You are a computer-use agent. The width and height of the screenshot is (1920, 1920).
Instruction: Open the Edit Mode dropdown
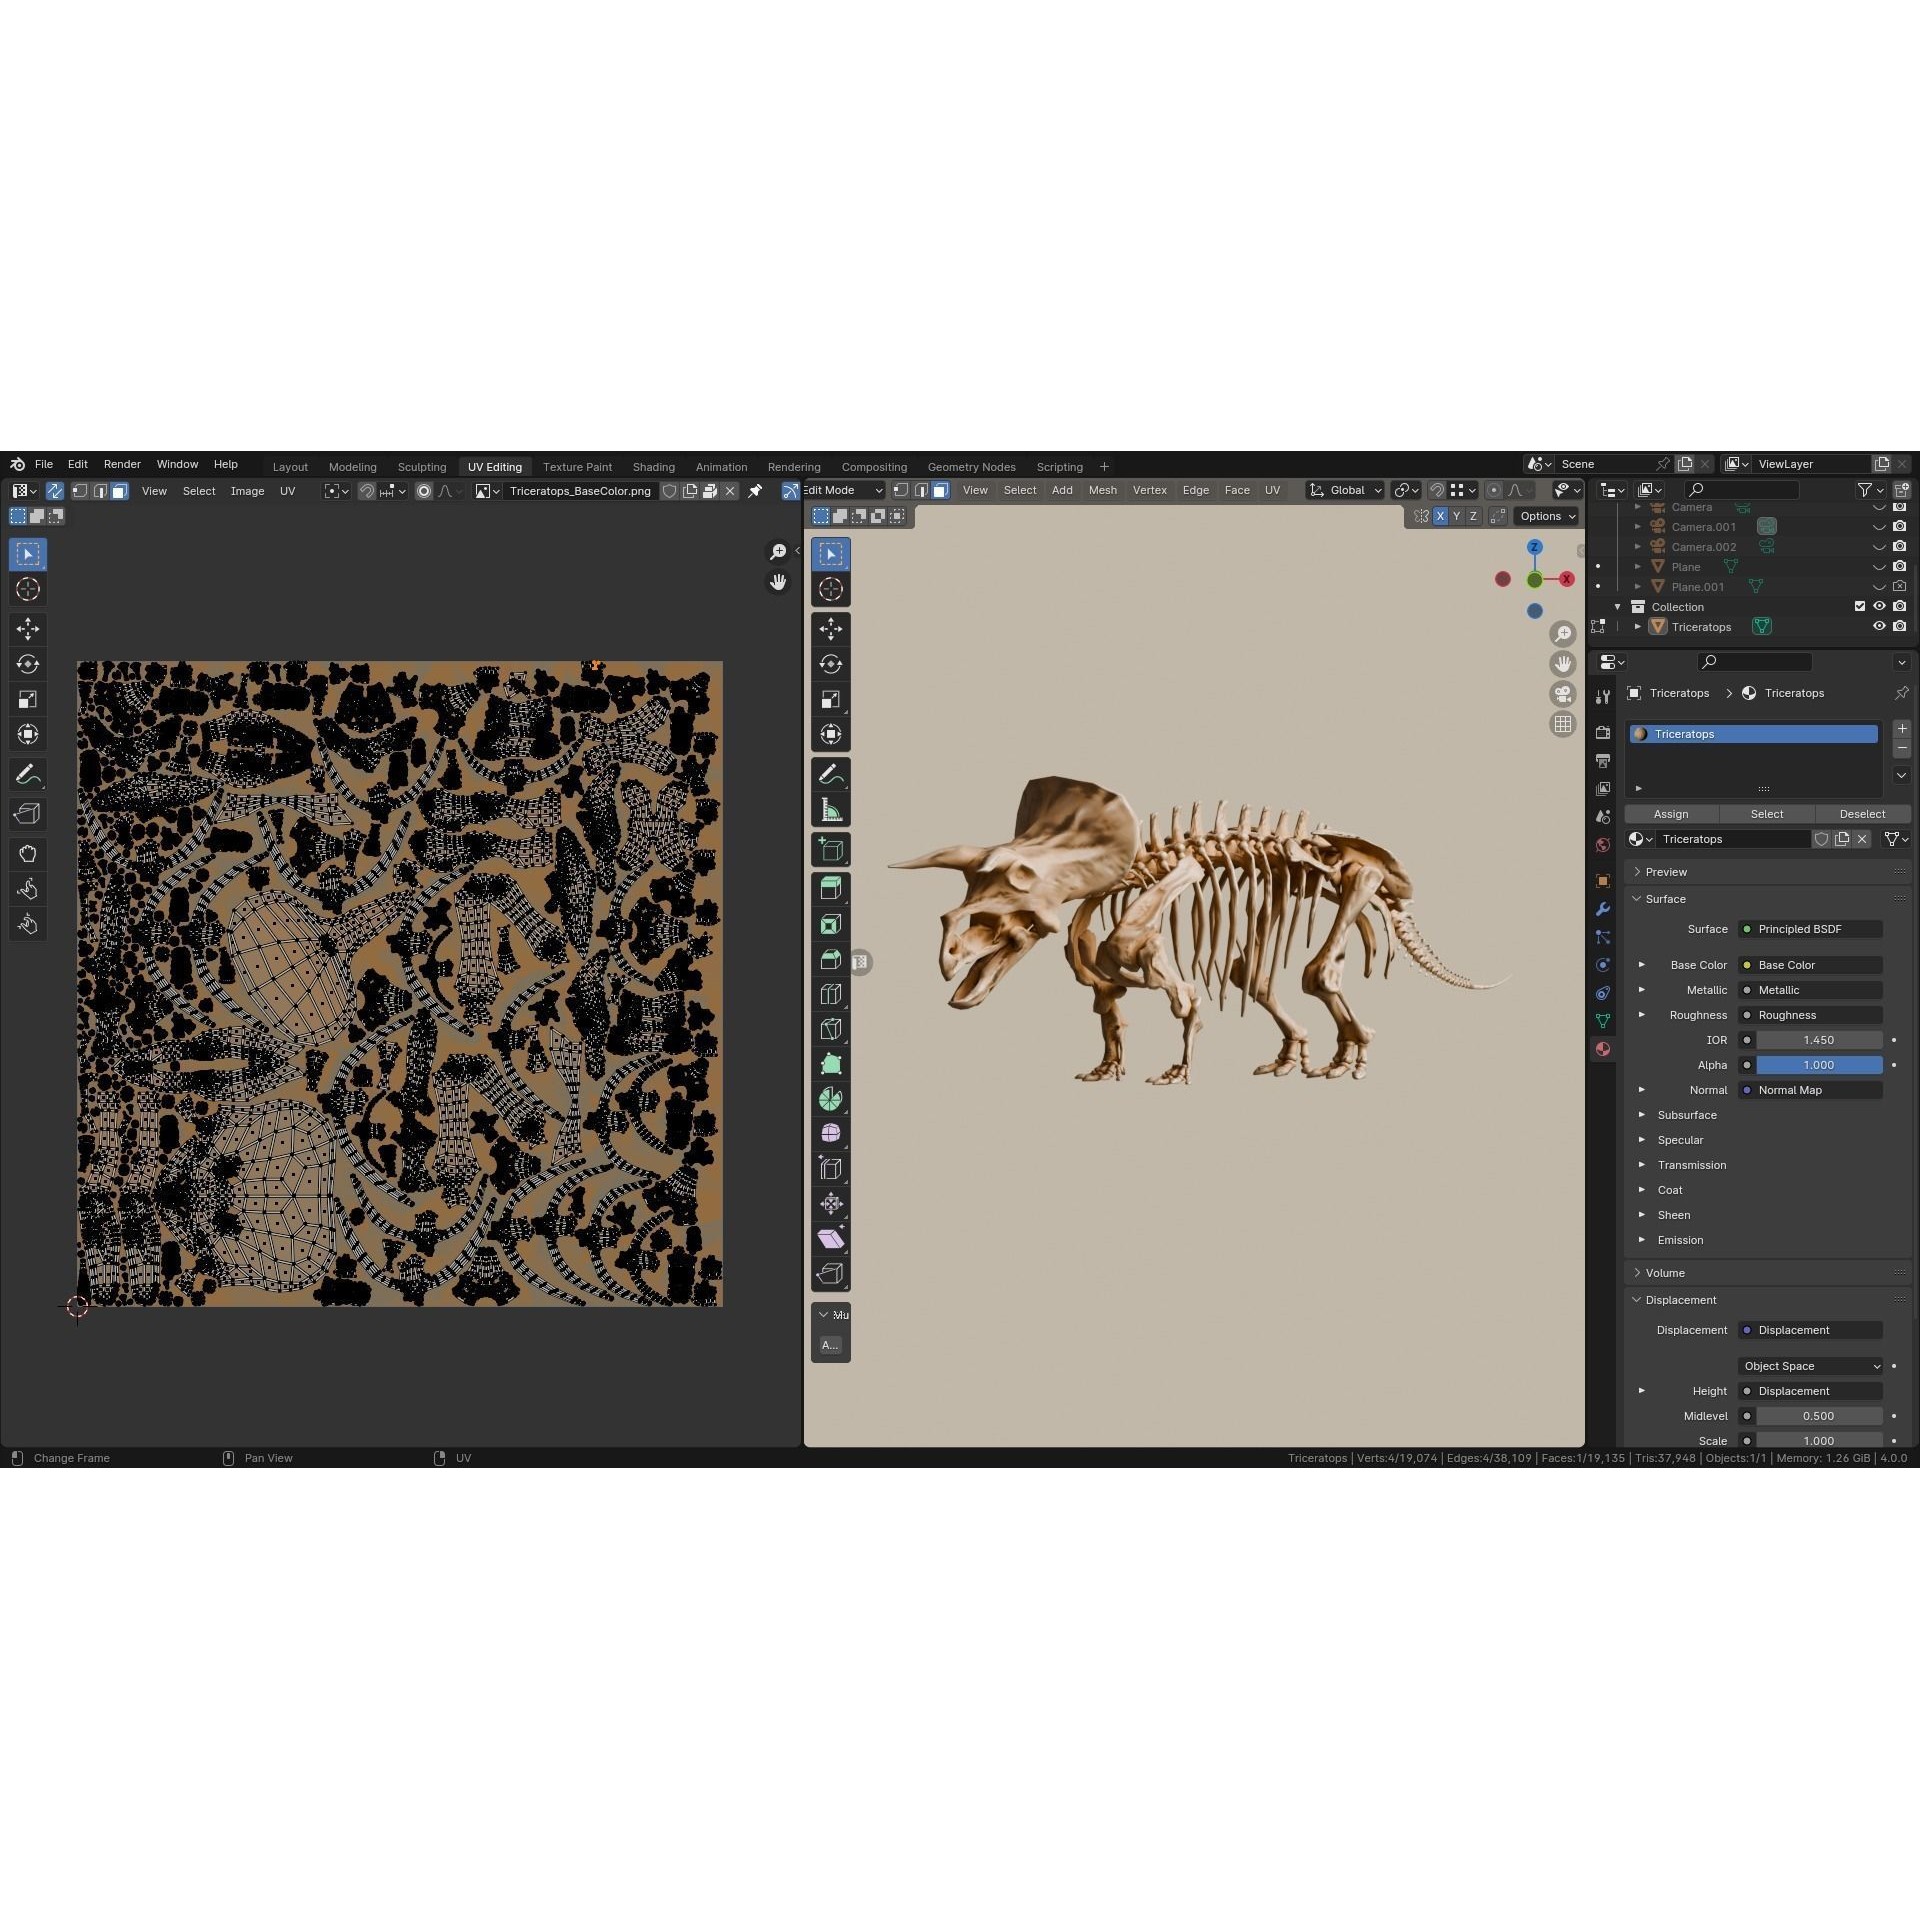pyautogui.click(x=844, y=490)
